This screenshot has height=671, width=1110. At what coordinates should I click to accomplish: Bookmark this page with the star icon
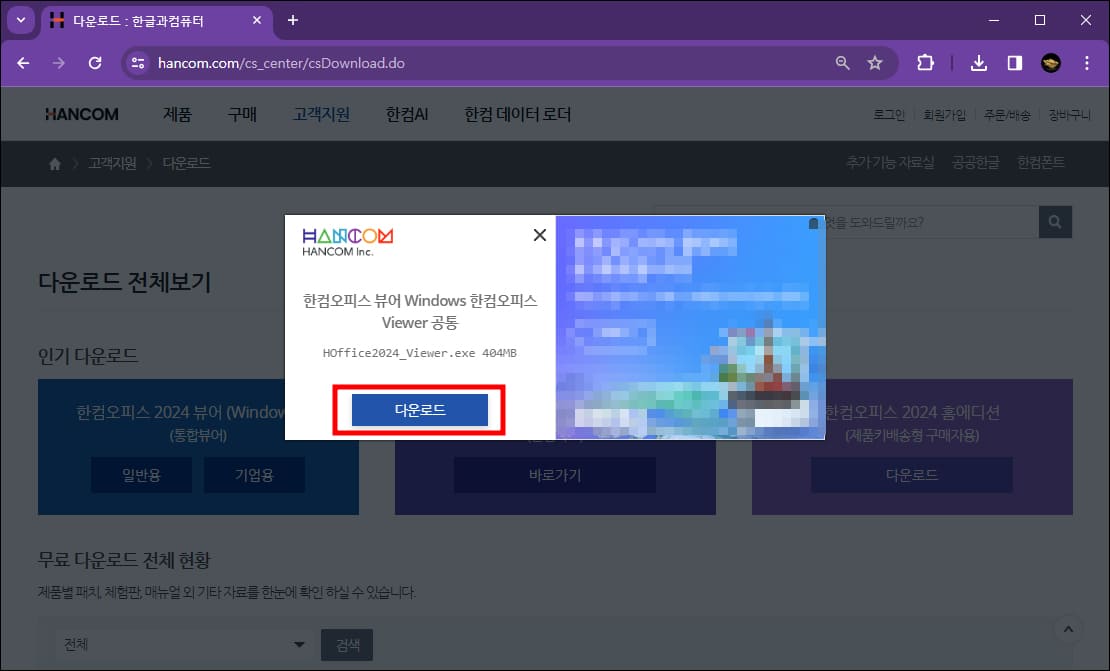coord(875,62)
